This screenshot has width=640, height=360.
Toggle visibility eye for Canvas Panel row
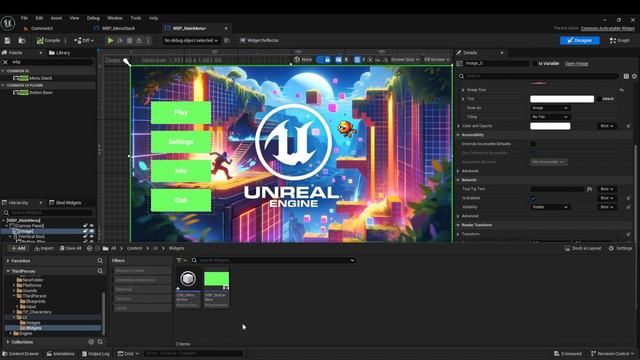tap(91, 226)
